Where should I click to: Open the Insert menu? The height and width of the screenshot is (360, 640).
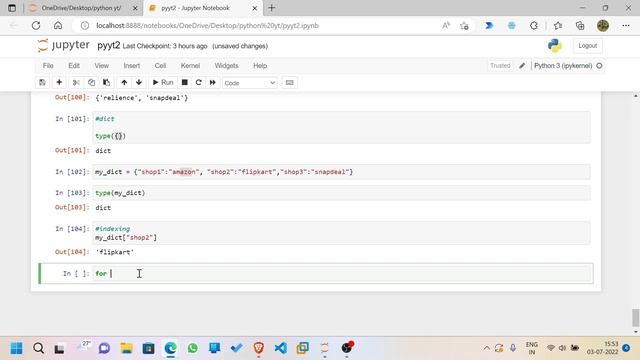pos(131,66)
